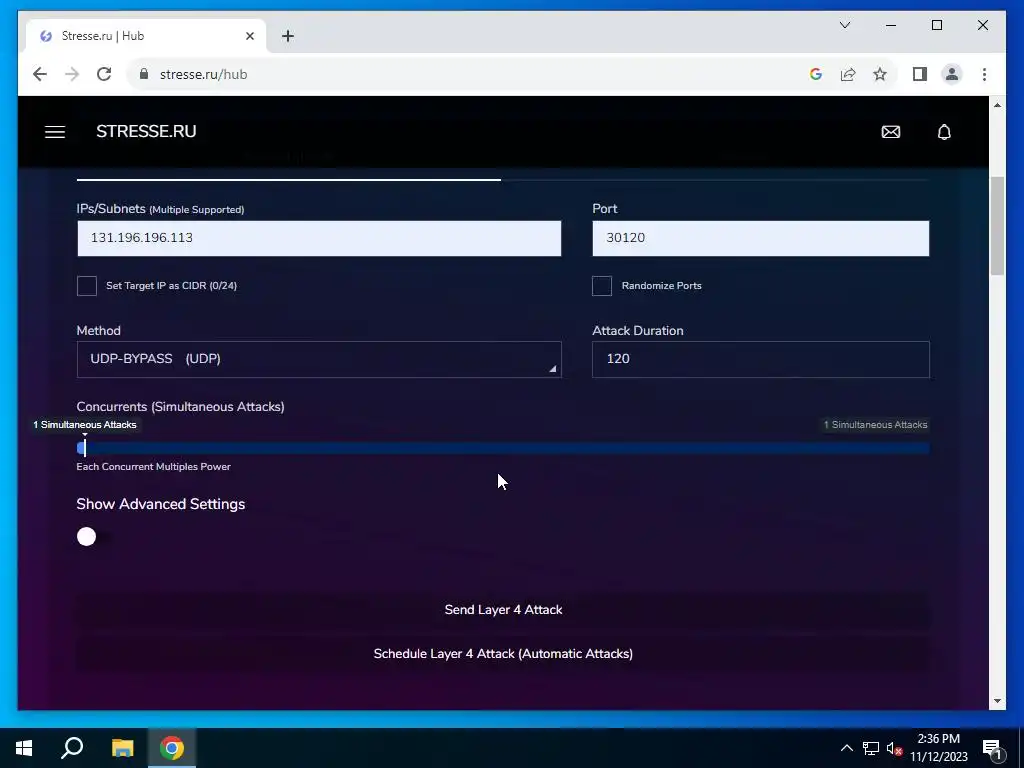The width and height of the screenshot is (1024, 768).
Task: Click the 'Show Advanced Settings' heading
Action: coord(161,504)
